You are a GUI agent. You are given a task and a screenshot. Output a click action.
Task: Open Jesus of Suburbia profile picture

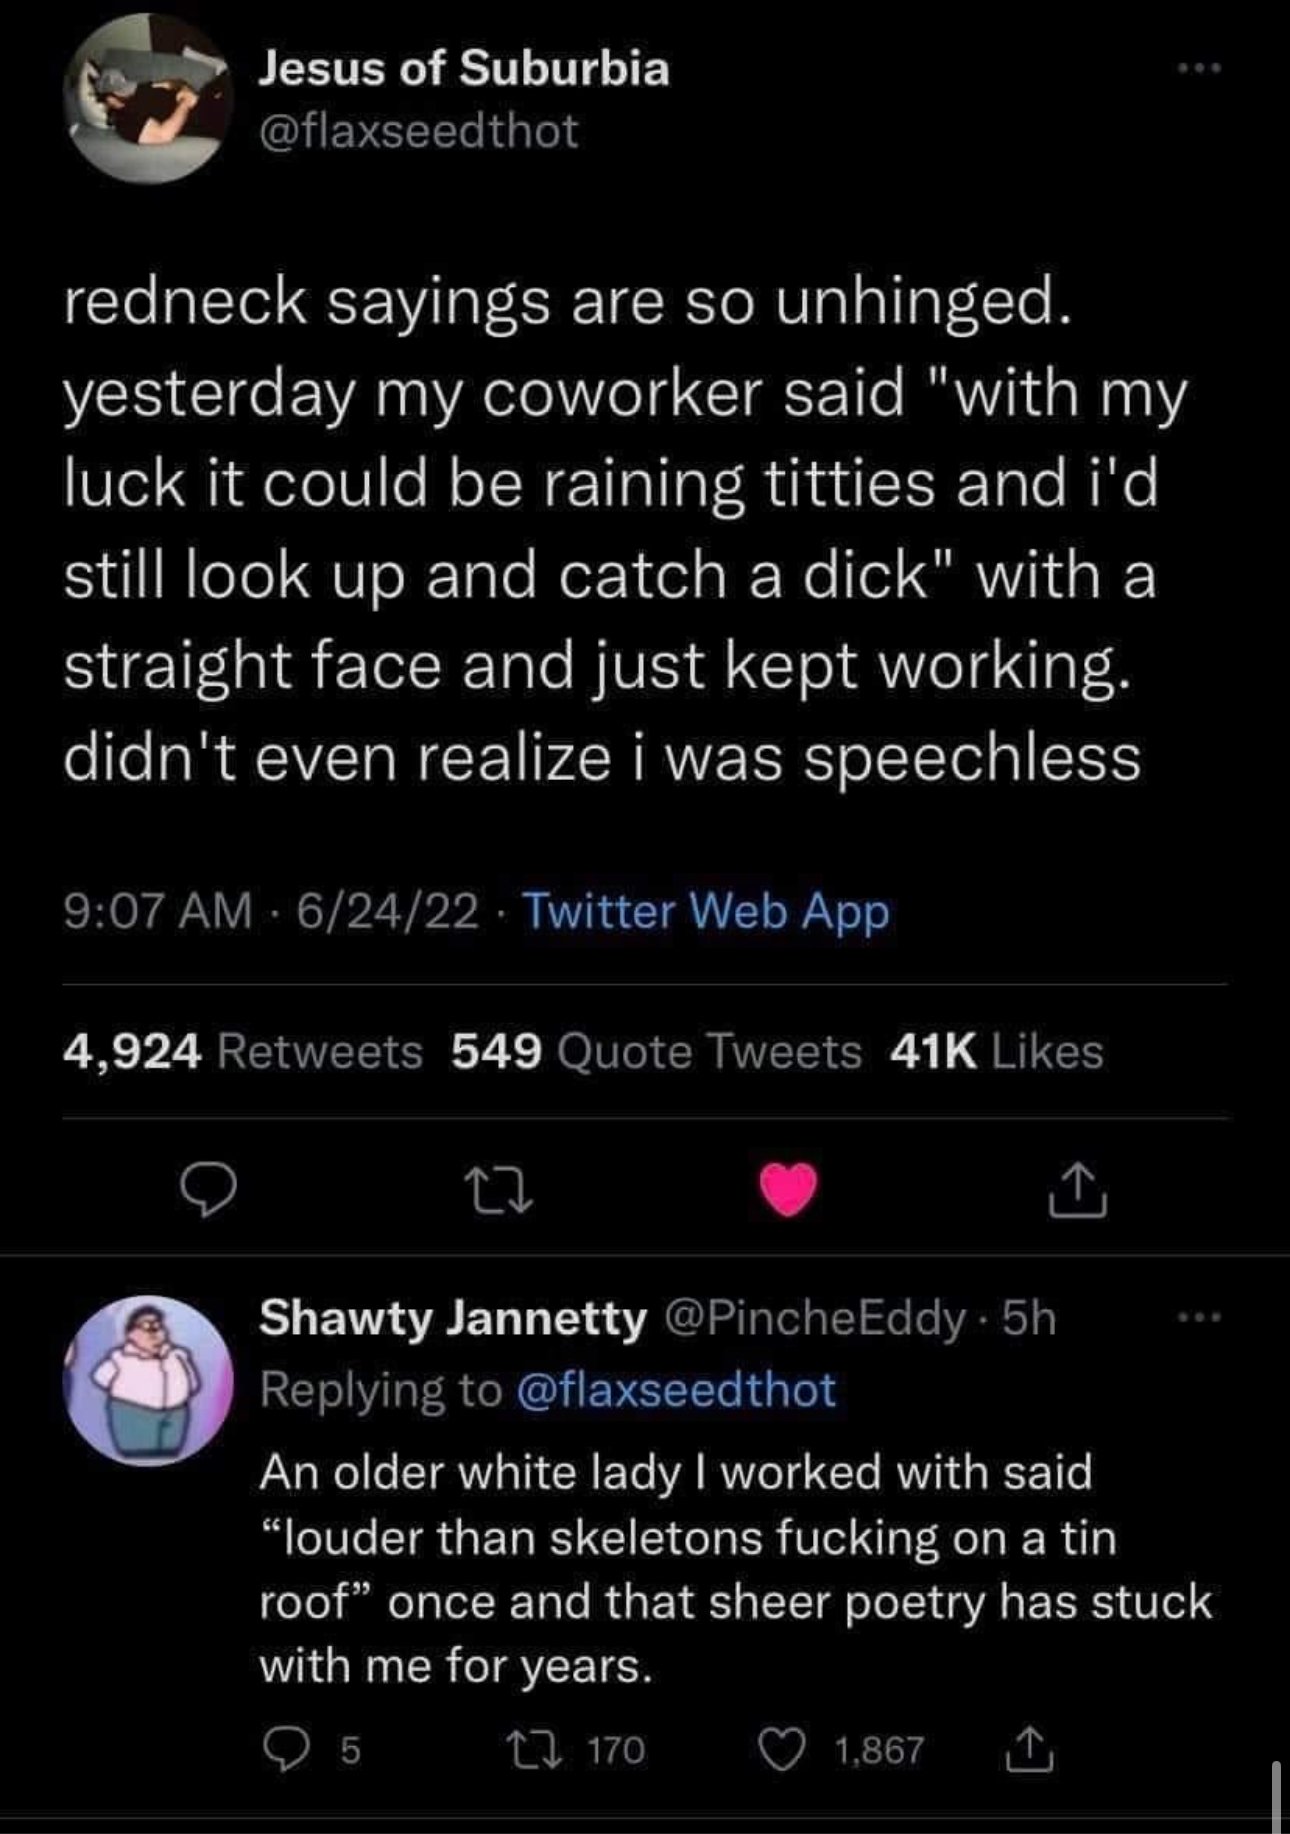(x=148, y=99)
